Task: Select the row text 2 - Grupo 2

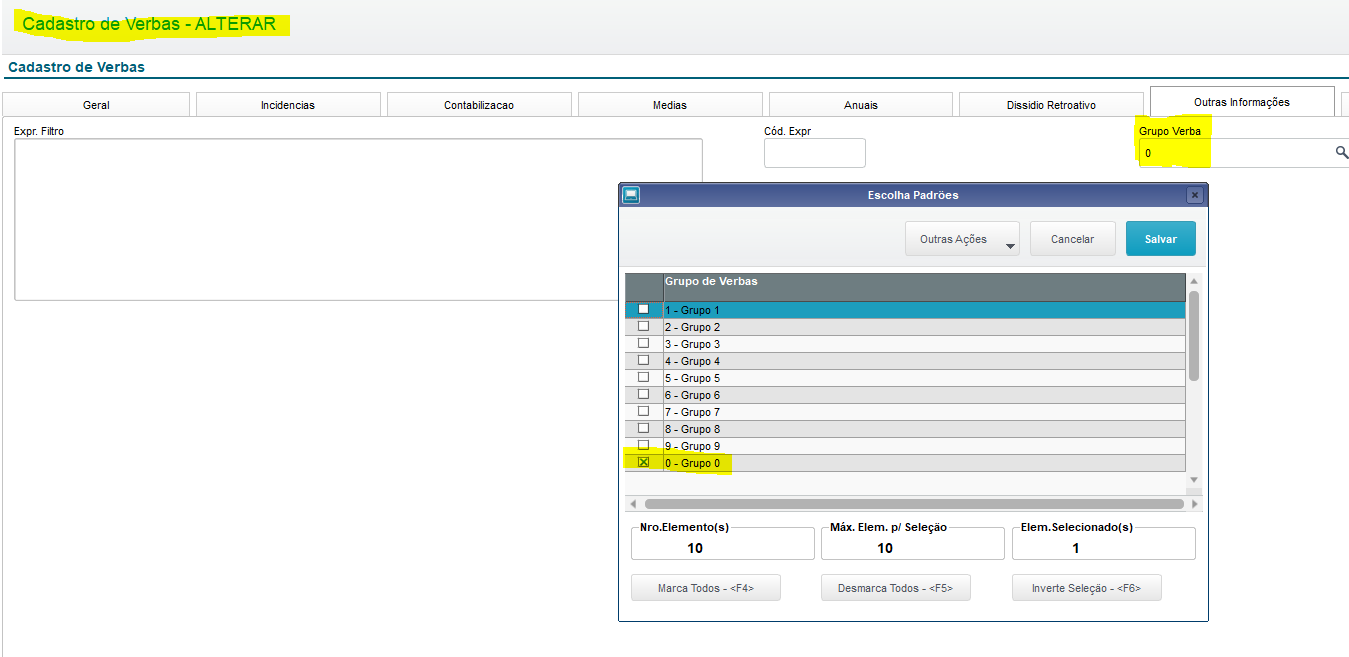Action: (x=692, y=327)
